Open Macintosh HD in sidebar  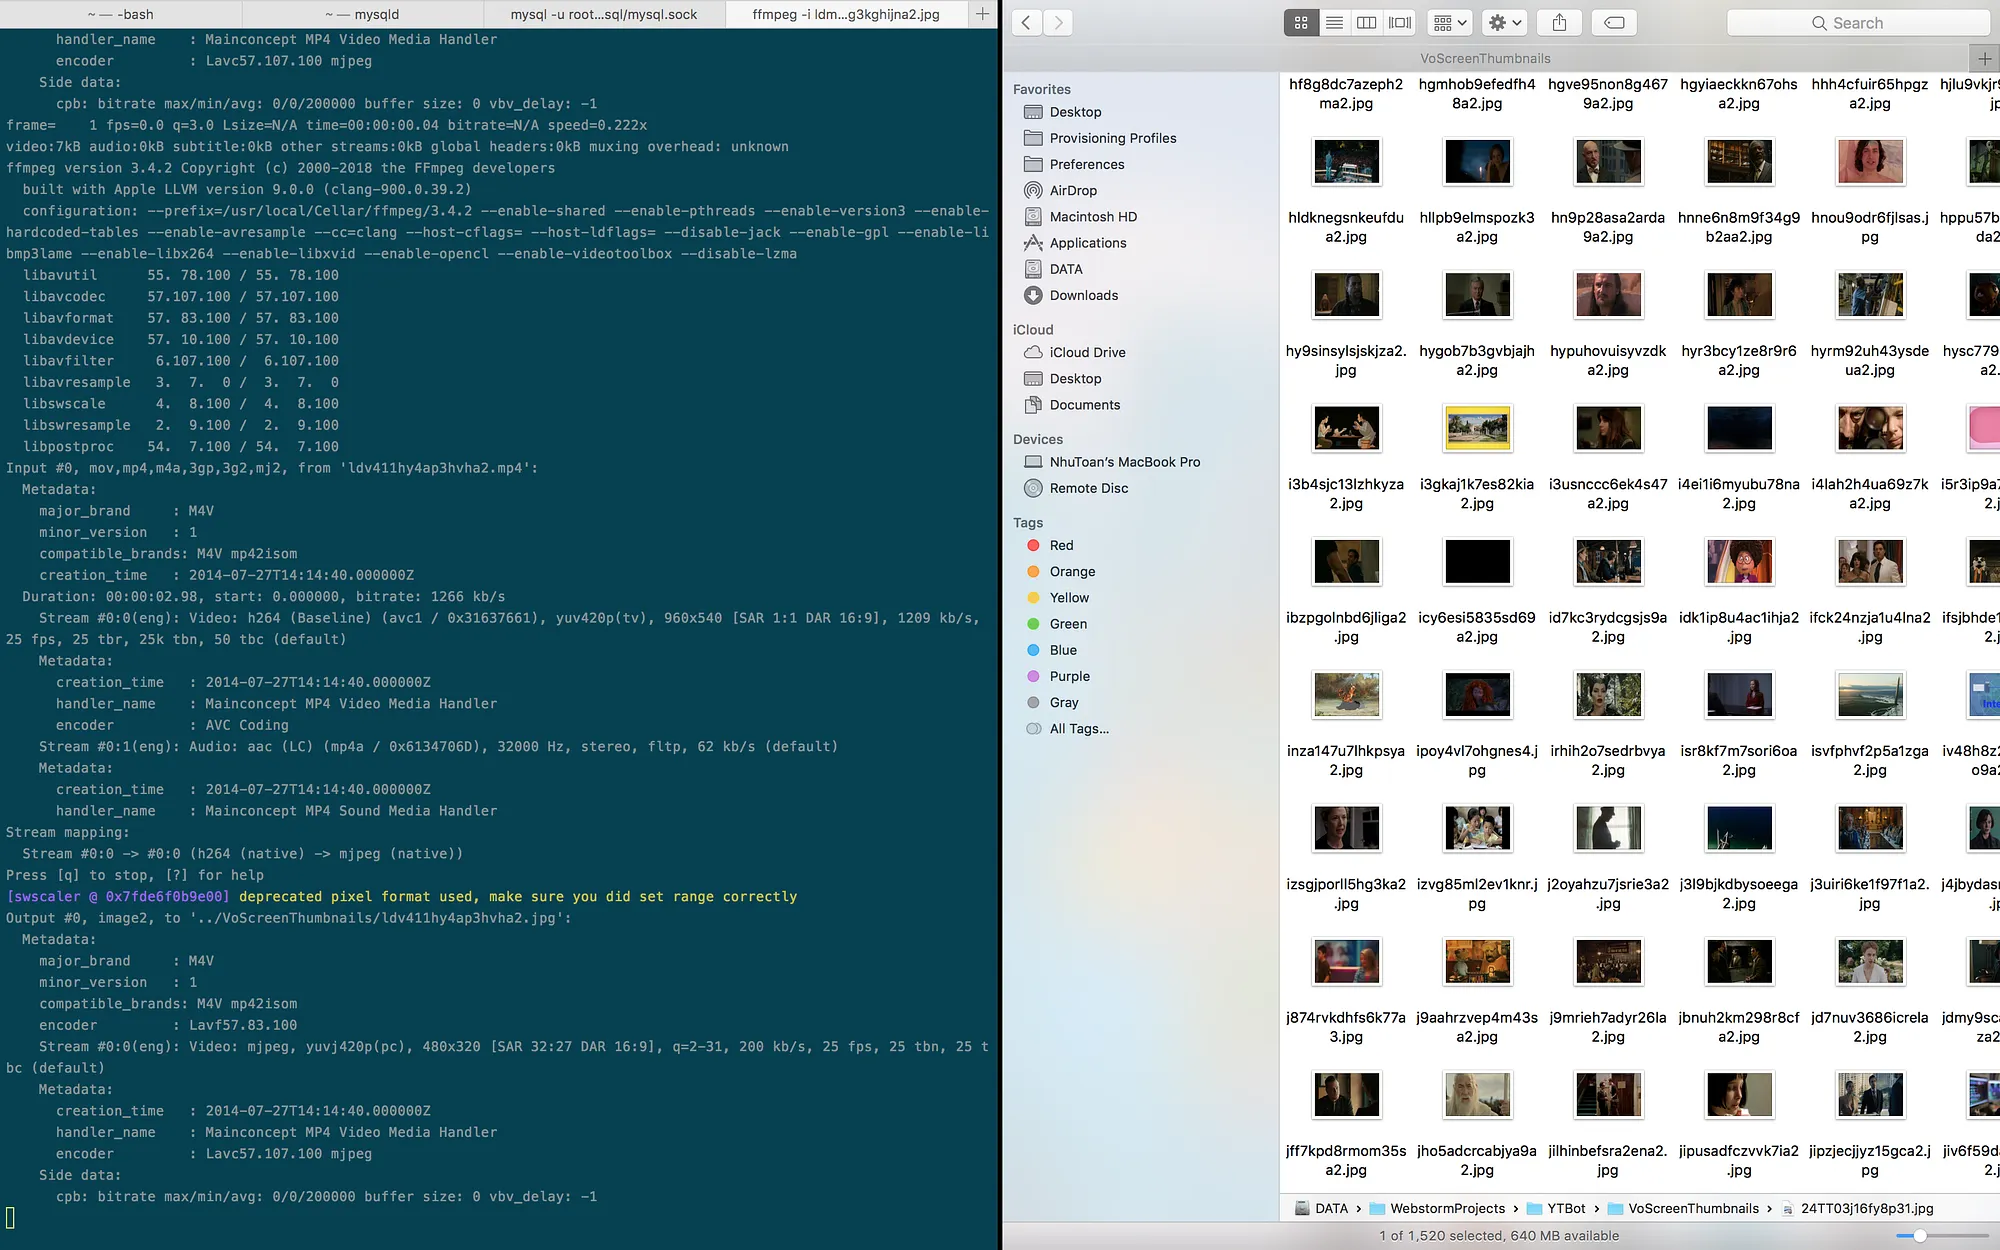tap(1093, 216)
